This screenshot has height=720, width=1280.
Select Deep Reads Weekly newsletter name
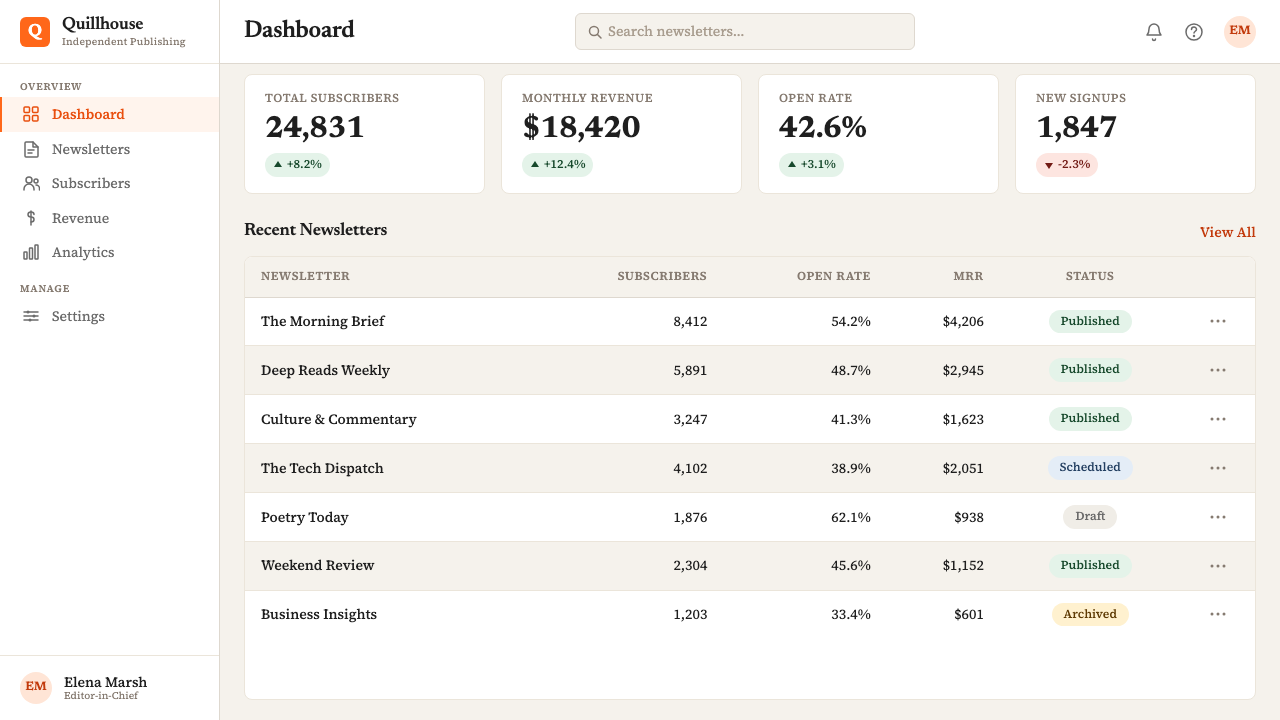pos(325,370)
